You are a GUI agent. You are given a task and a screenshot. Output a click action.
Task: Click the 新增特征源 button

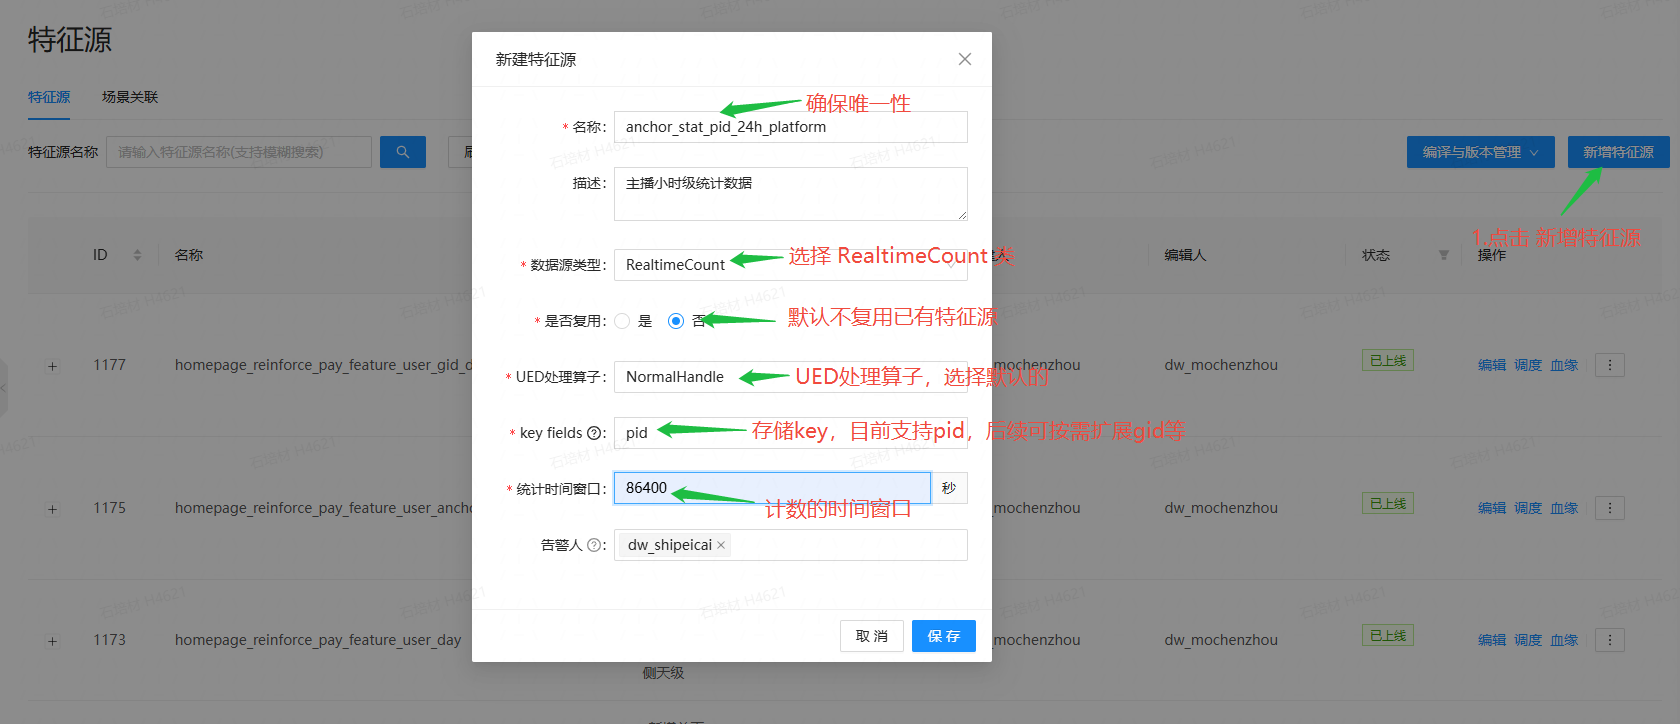1618,152
